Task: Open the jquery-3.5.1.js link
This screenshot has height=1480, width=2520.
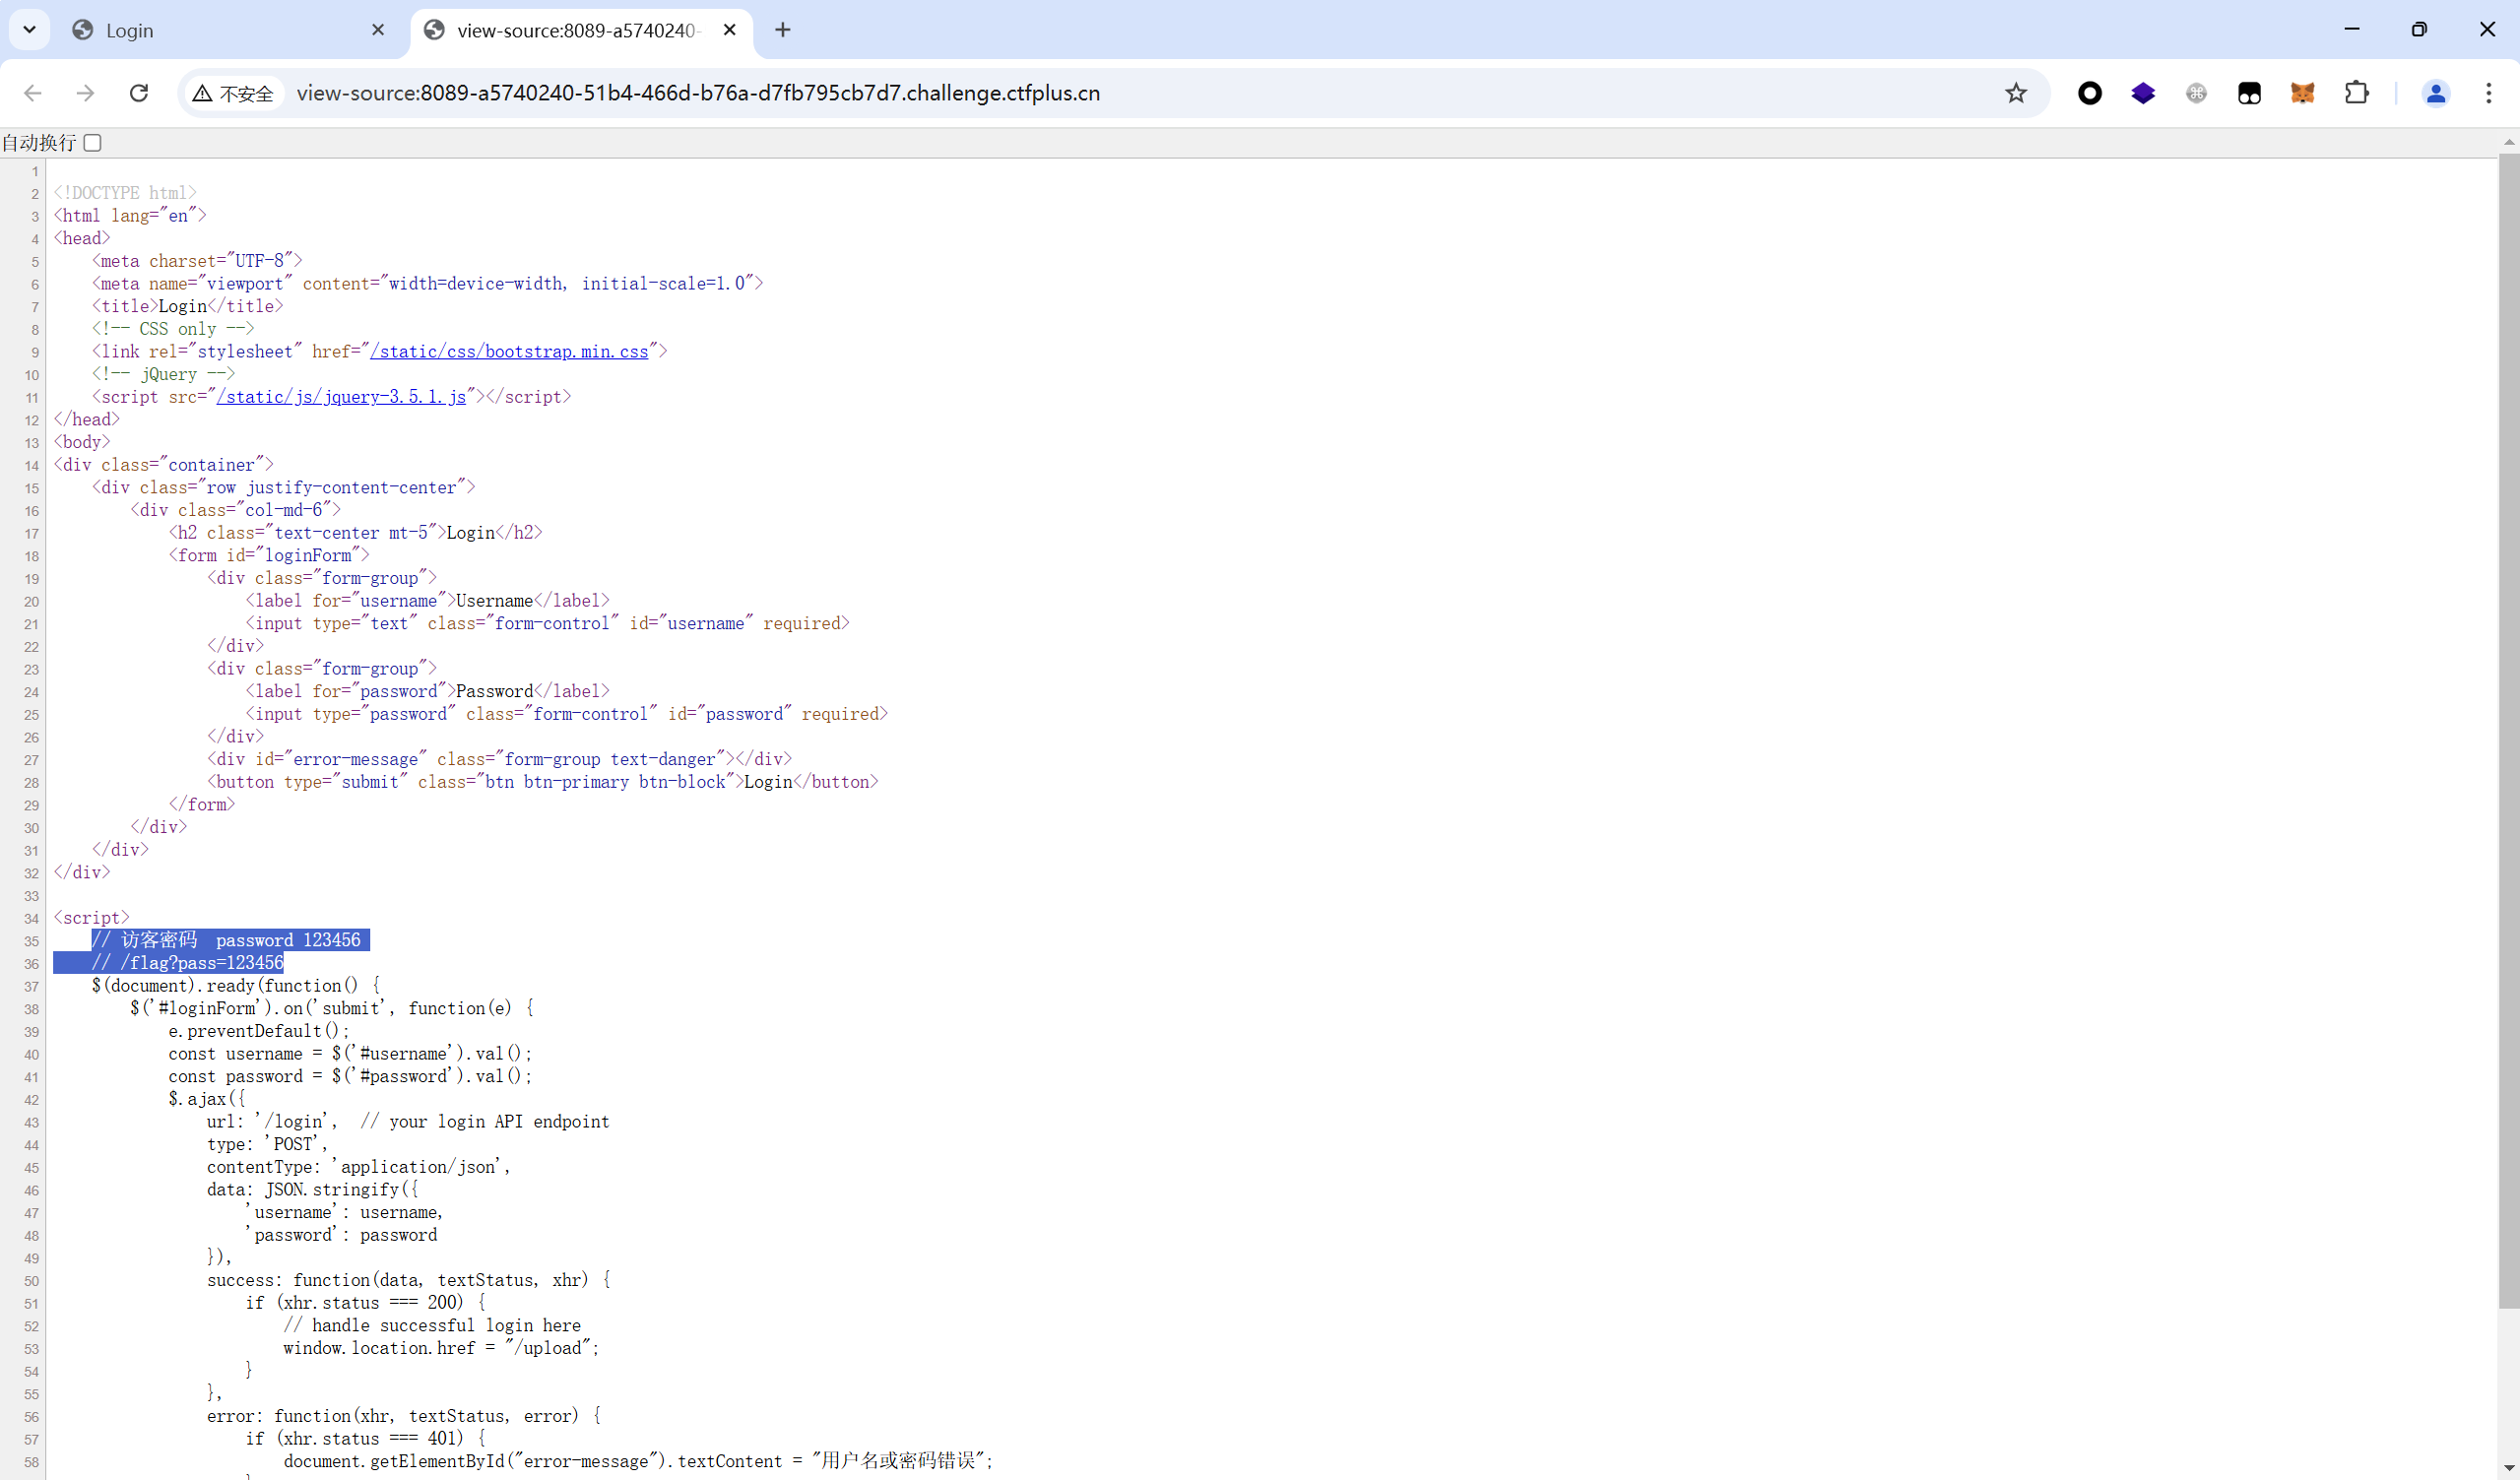Action: pos(341,397)
